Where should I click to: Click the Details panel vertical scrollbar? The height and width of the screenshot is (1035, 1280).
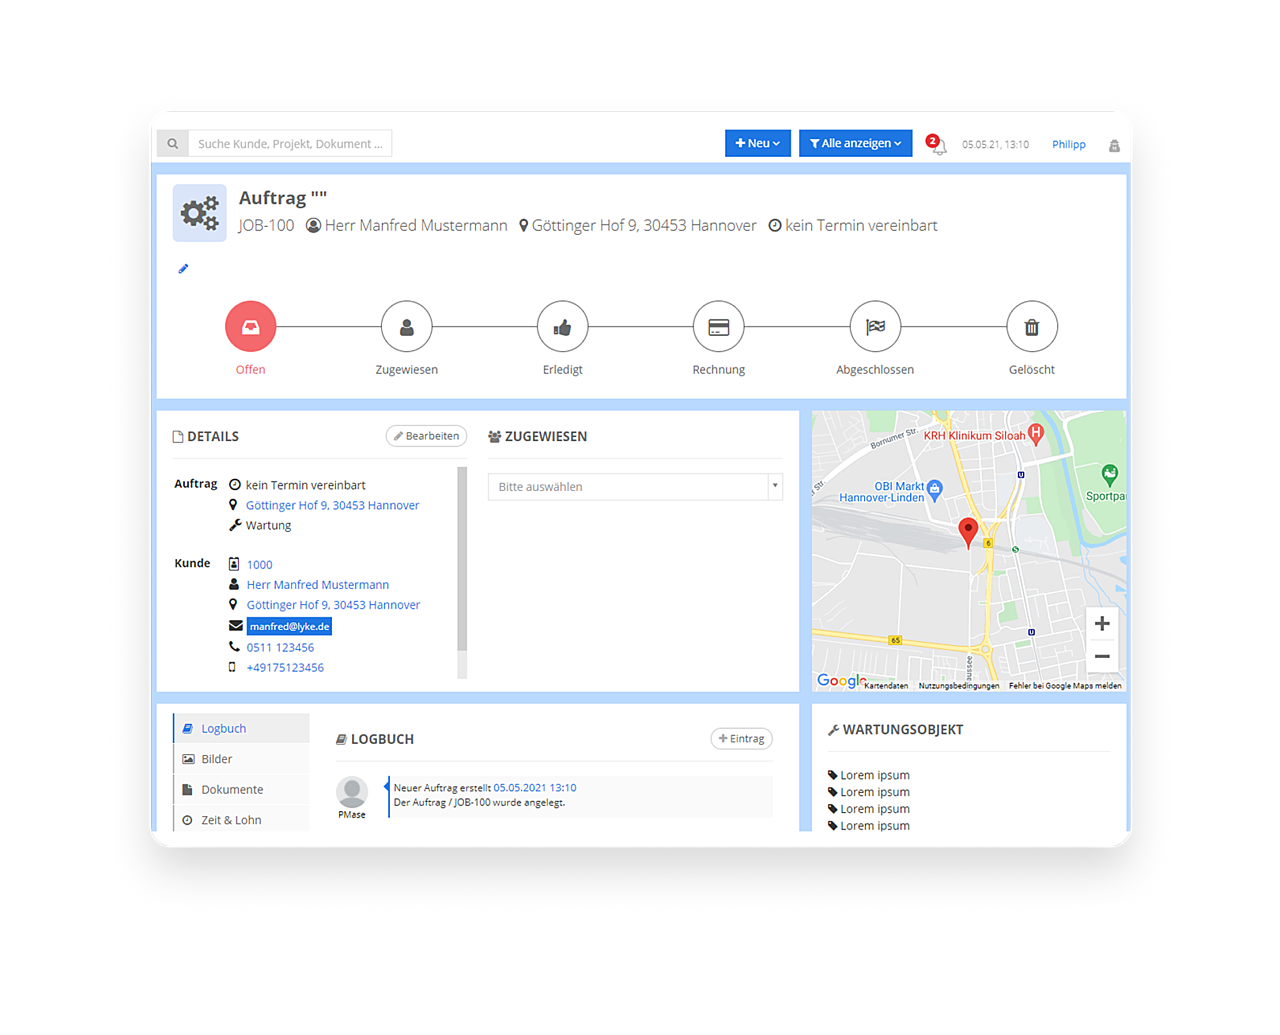point(462,560)
